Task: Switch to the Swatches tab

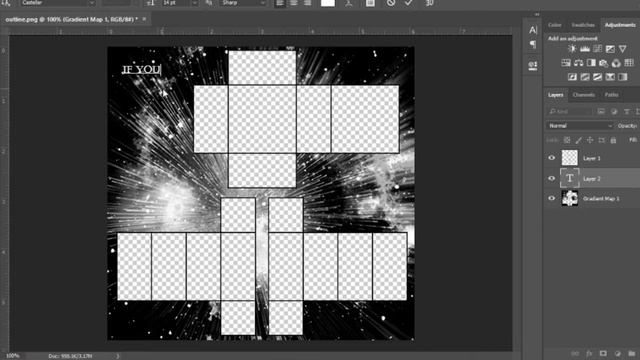Action: [x=583, y=25]
